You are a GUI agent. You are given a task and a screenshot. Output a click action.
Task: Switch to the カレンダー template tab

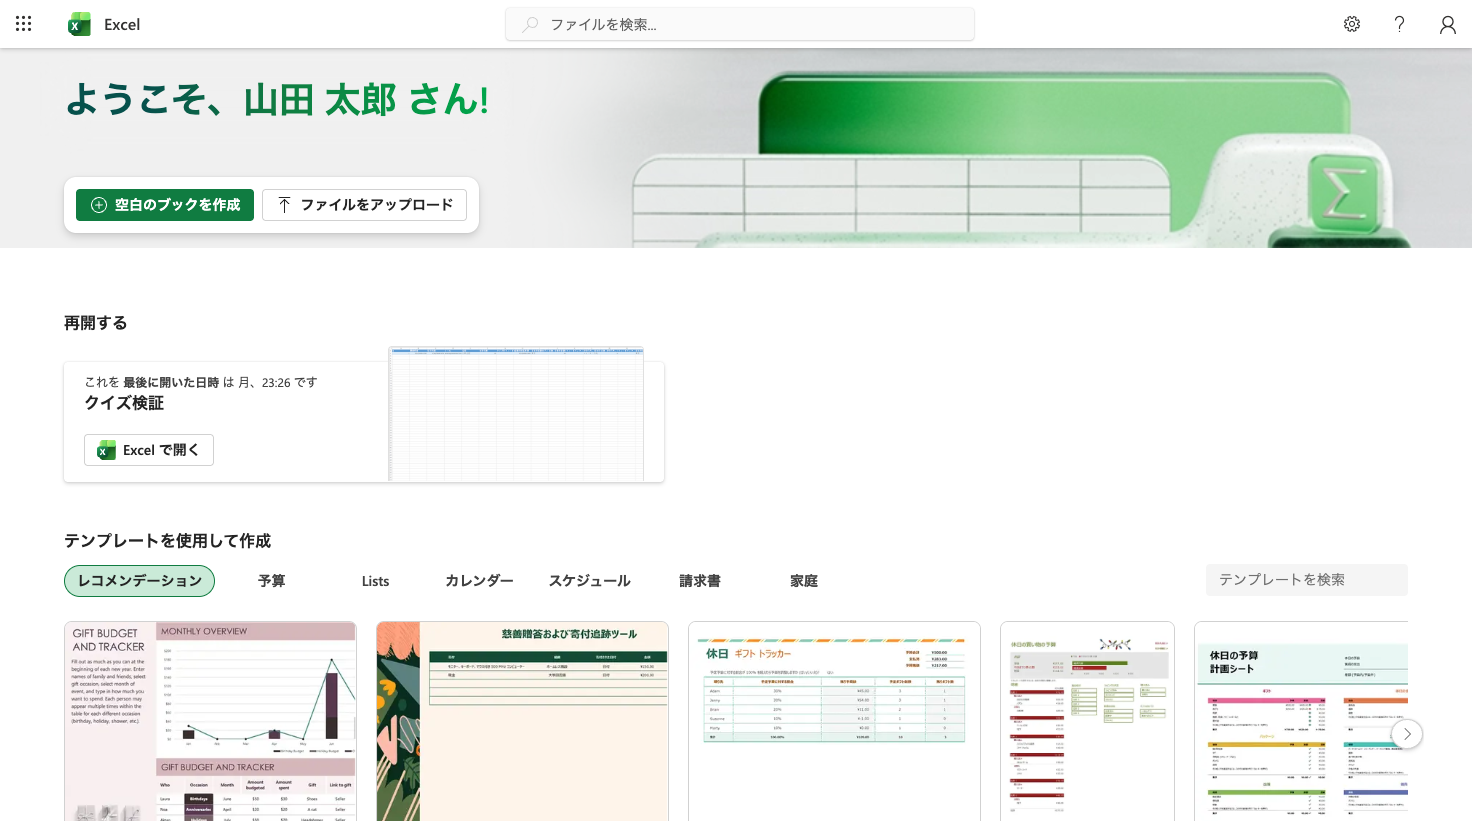pos(479,581)
